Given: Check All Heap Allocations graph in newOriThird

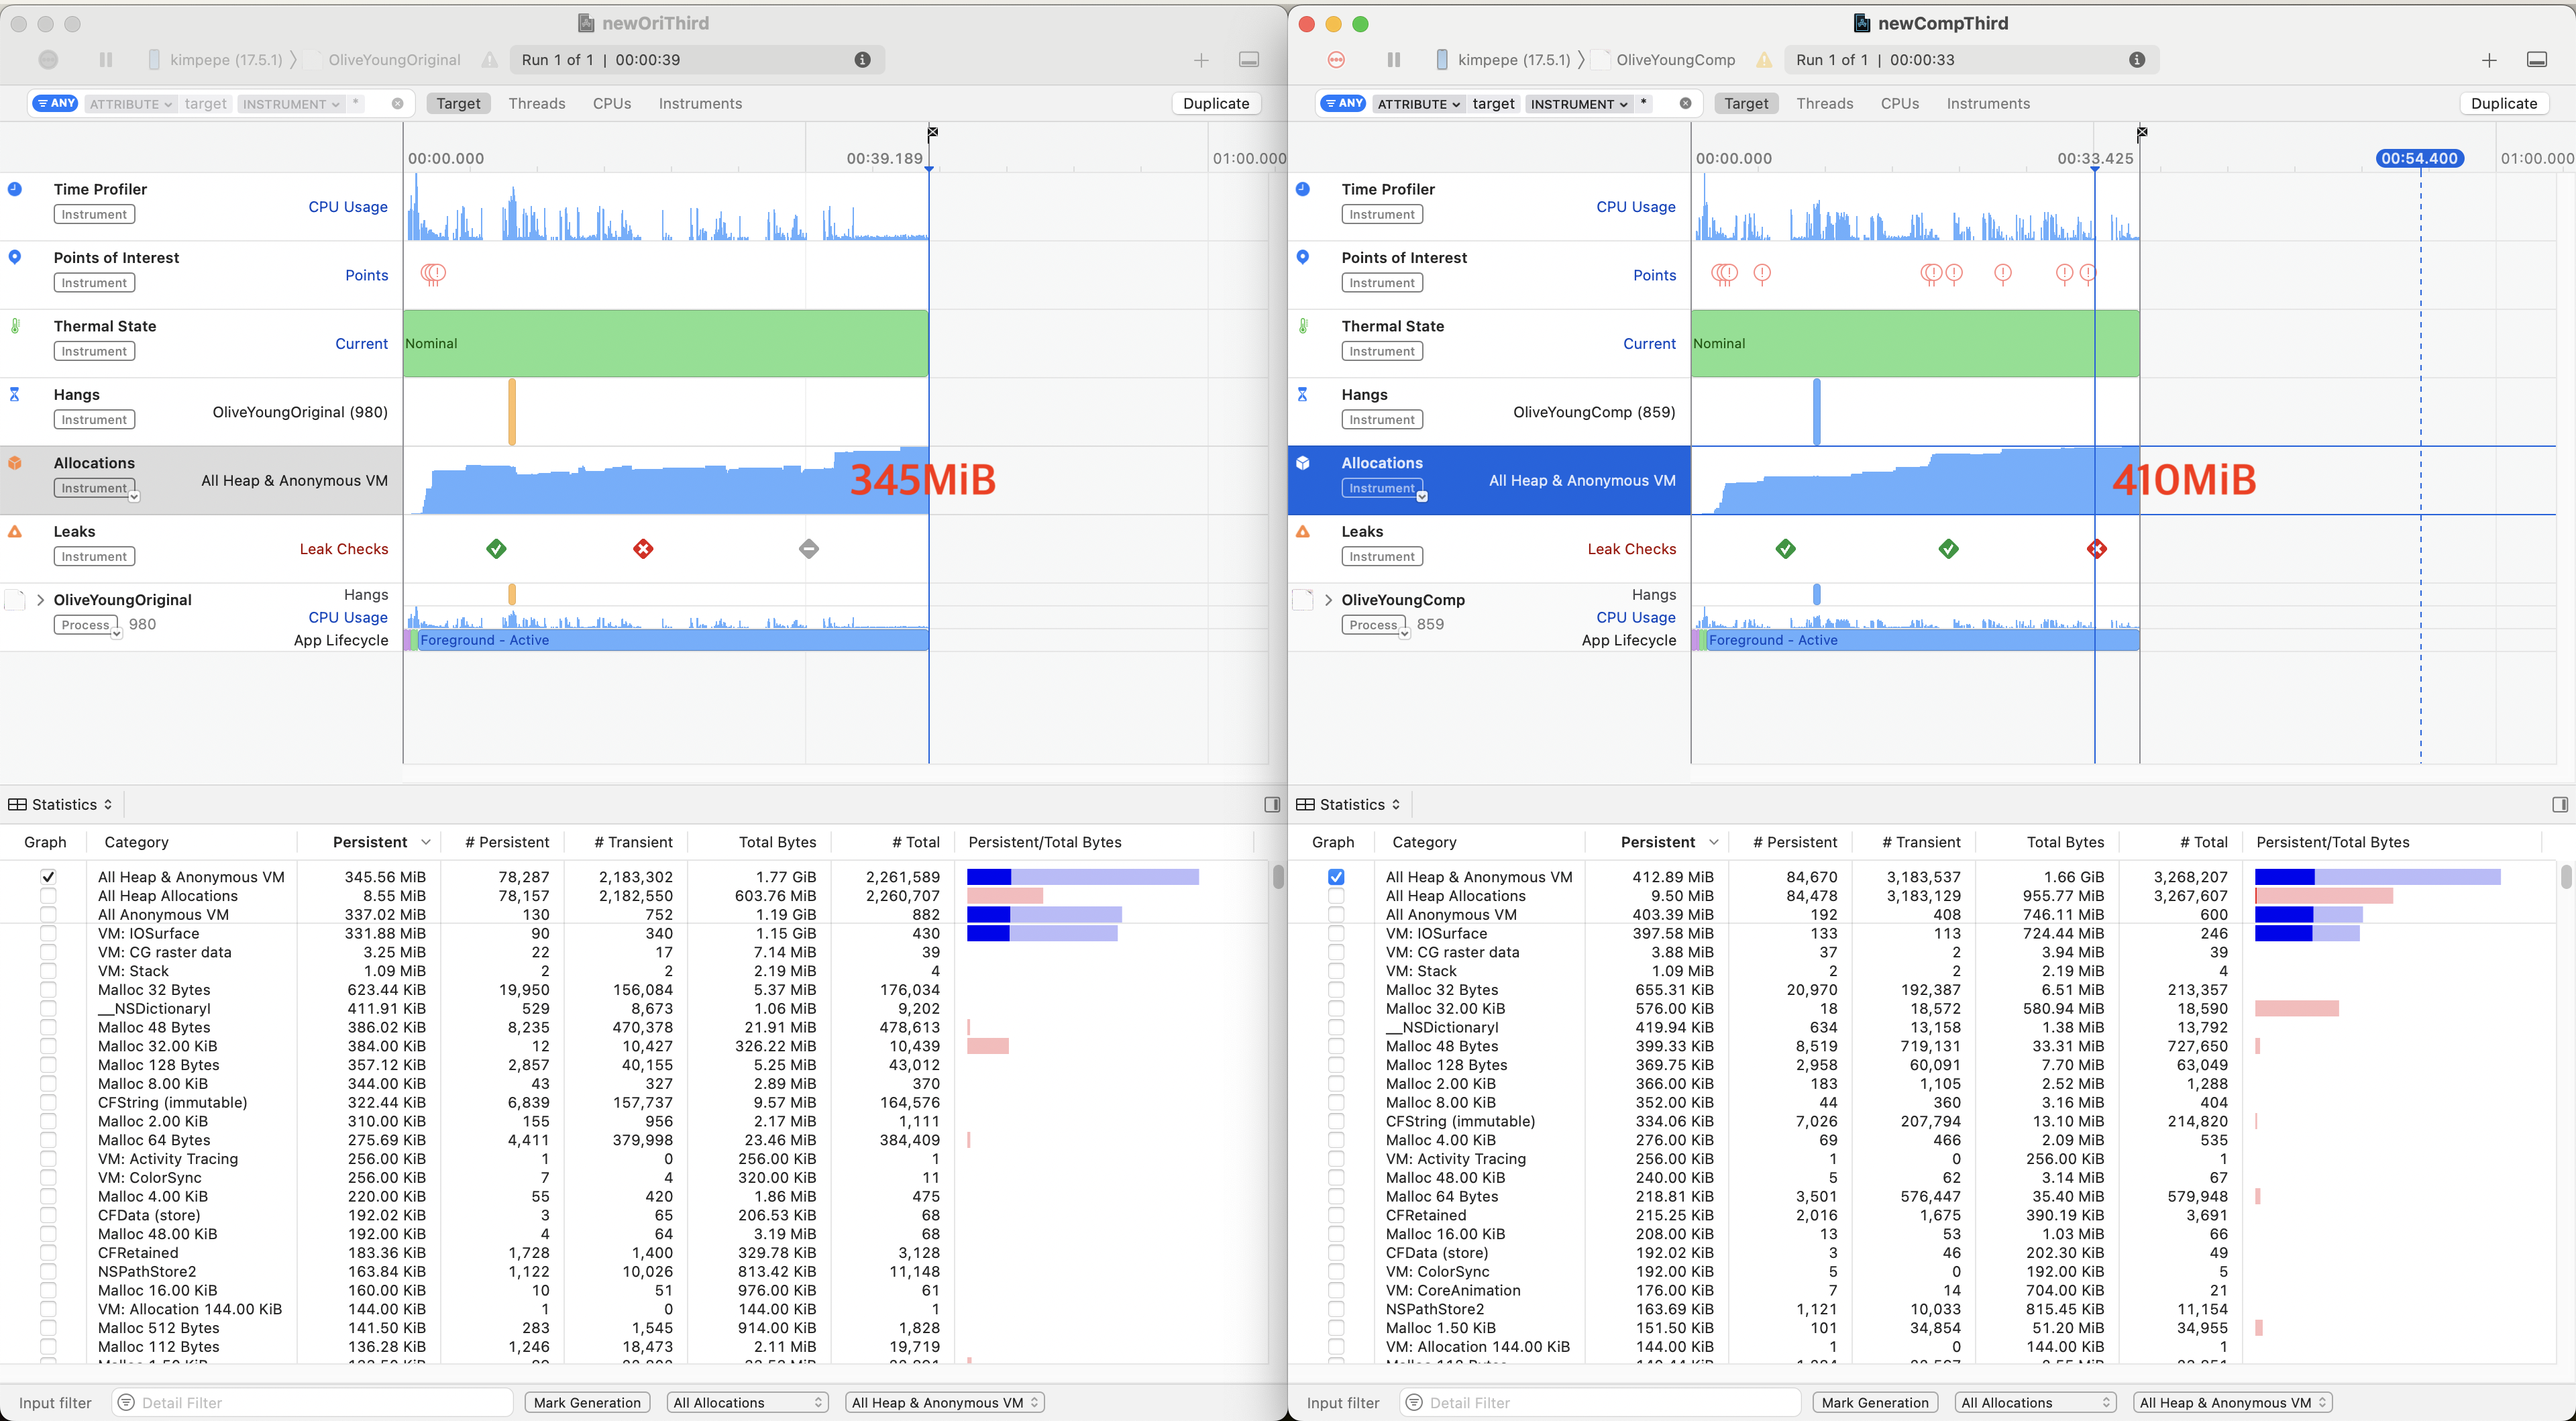Looking at the screenshot, I should pos(48,896).
